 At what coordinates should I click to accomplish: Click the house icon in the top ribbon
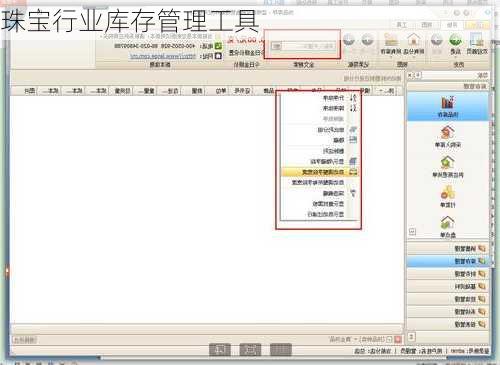pyautogui.click(x=414, y=40)
